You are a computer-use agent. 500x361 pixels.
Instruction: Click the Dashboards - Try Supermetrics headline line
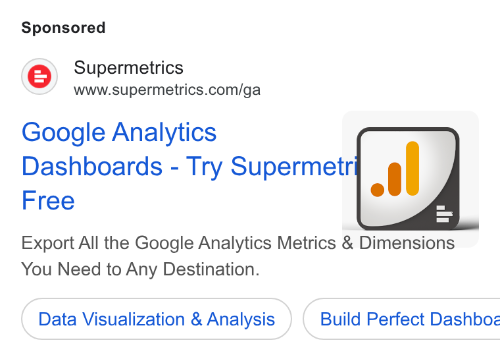(189, 166)
